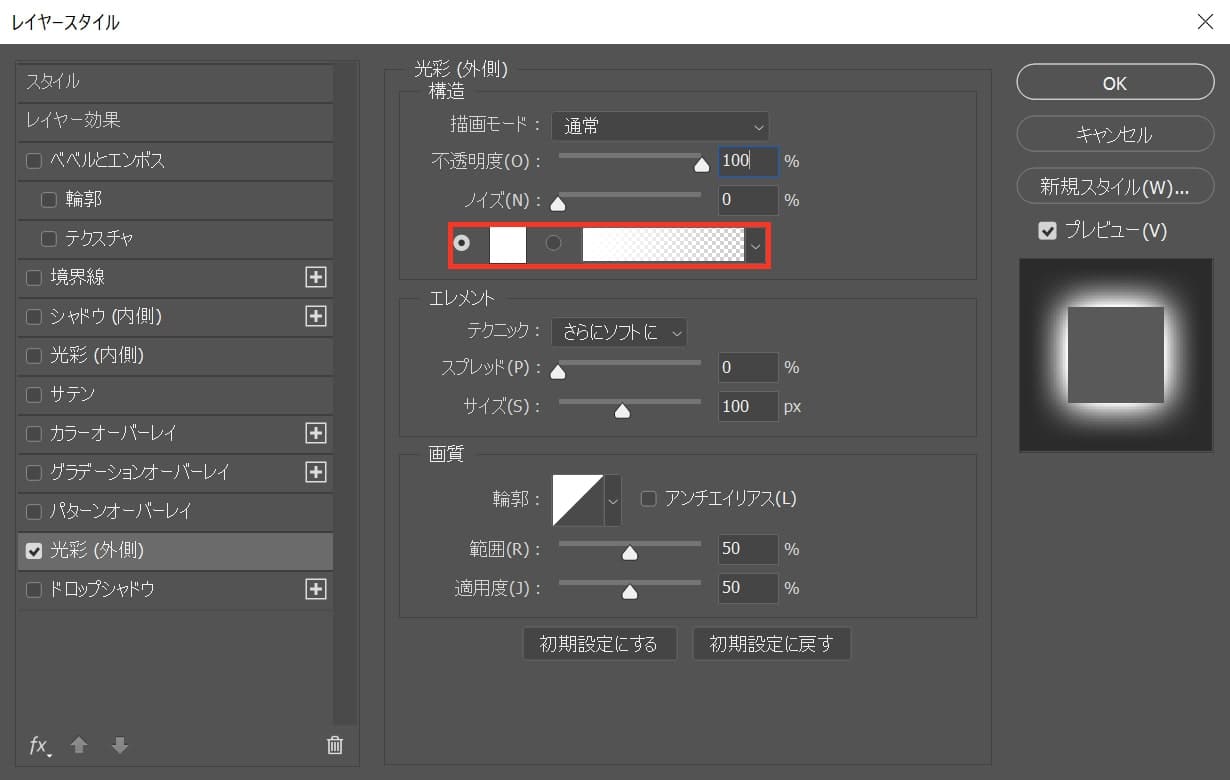Image resolution: width=1230 pixels, height=780 pixels.
Task: Enable the アンチエイリアス(L) checkbox
Action: click(x=648, y=498)
